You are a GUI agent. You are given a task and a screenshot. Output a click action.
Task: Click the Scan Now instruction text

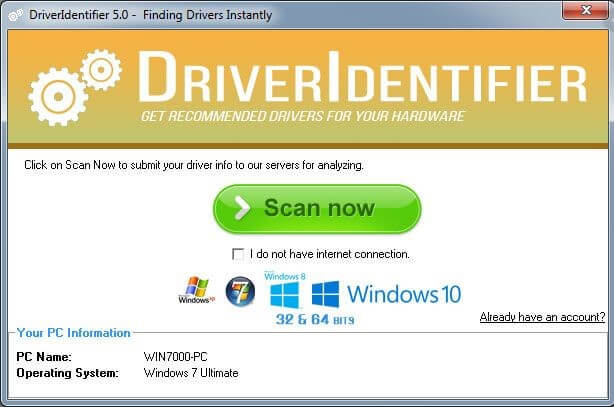pos(194,165)
